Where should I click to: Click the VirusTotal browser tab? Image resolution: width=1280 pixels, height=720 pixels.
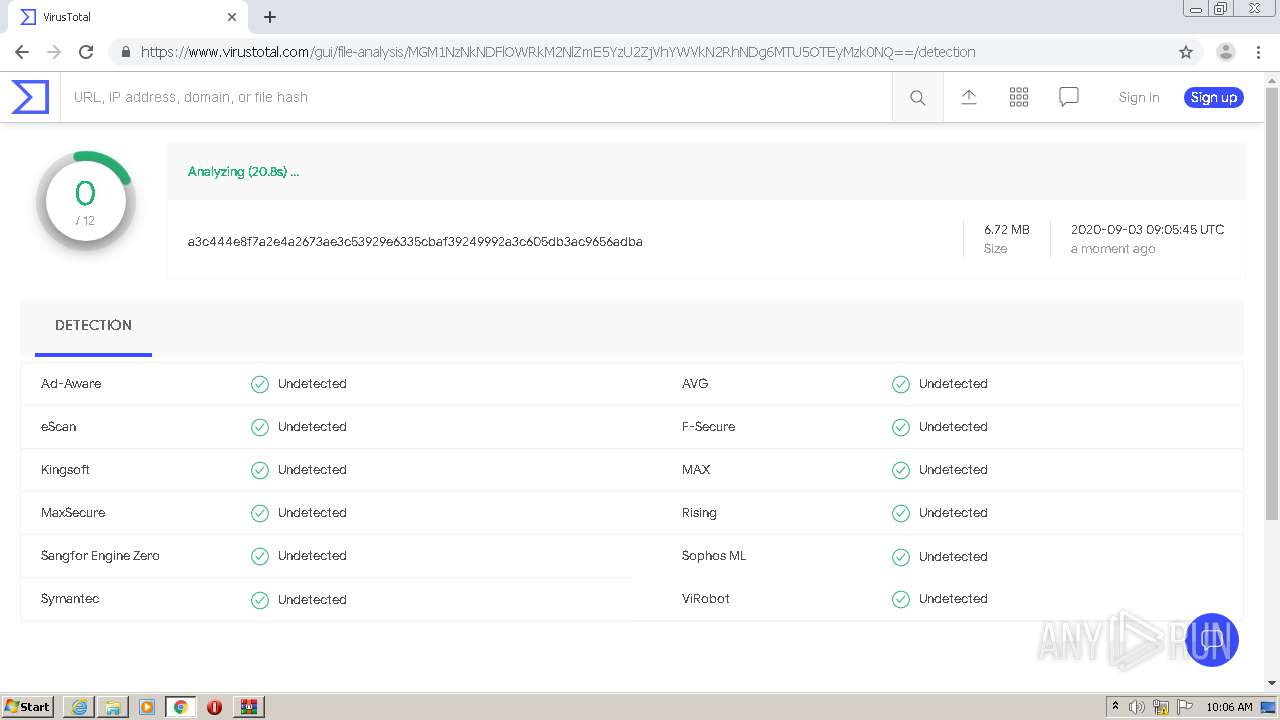click(x=128, y=17)
